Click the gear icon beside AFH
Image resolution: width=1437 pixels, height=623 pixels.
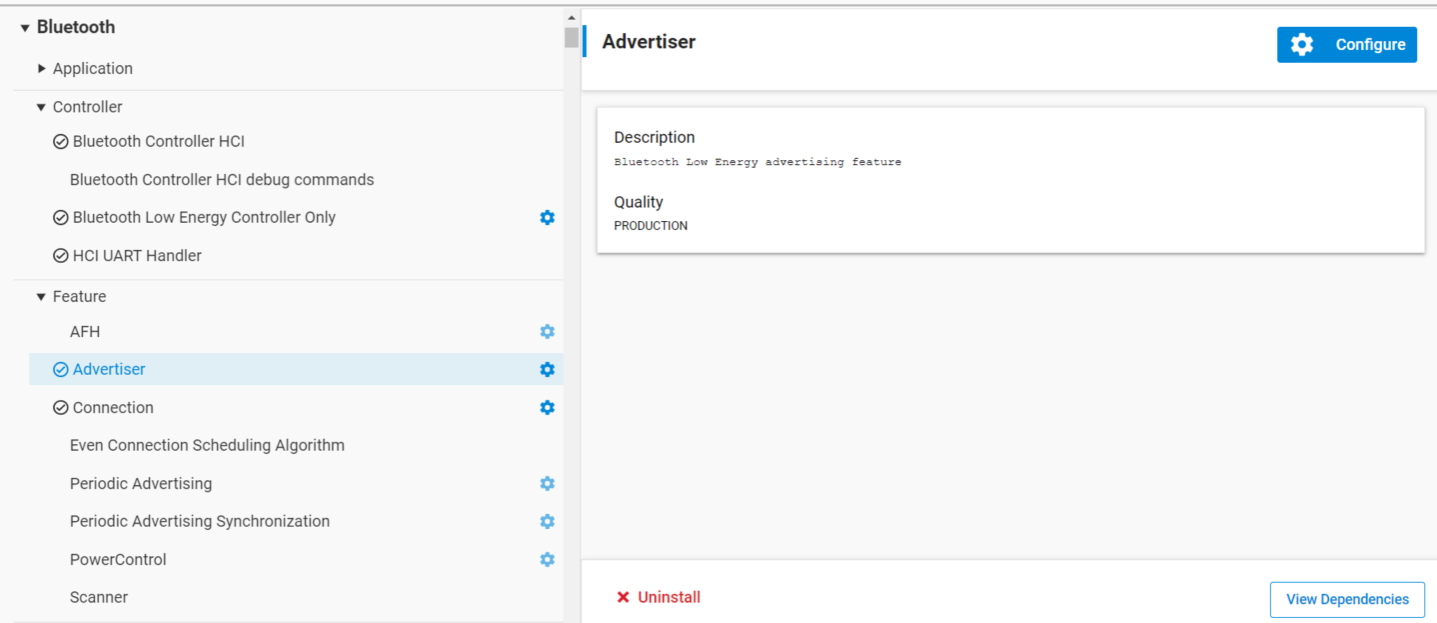point(547,332)
